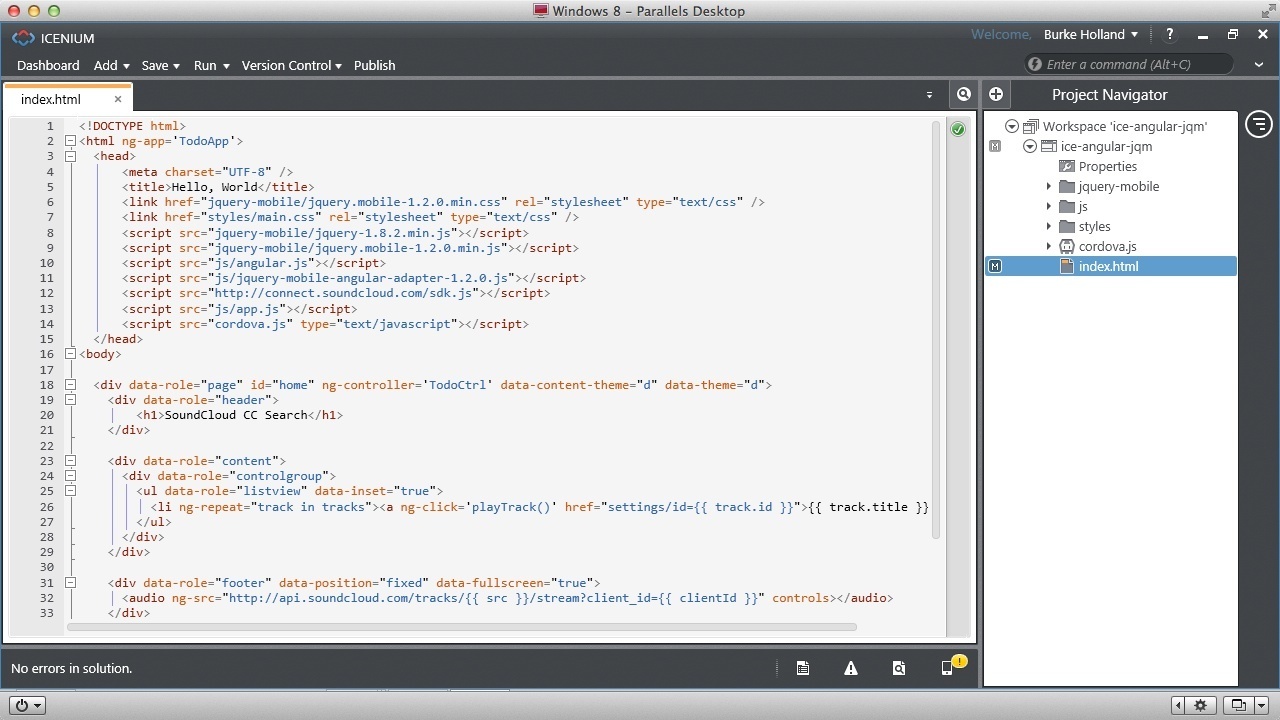Expand the jquery-mobile folder arrow
This screenshot has width=1280, height=720.
(1049, 186)
